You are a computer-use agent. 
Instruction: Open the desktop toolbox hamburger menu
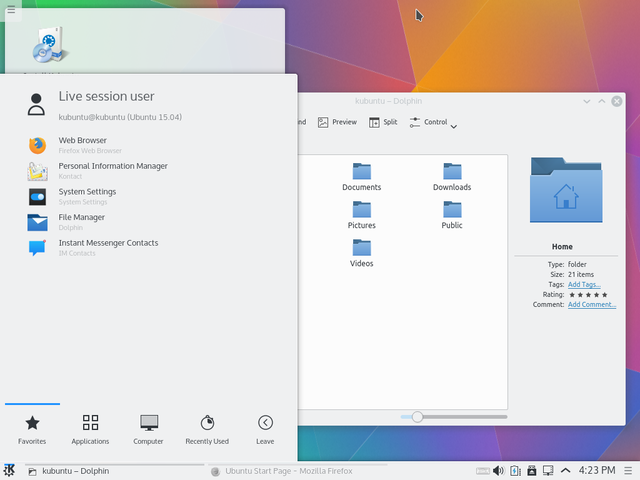coord(11,10)
